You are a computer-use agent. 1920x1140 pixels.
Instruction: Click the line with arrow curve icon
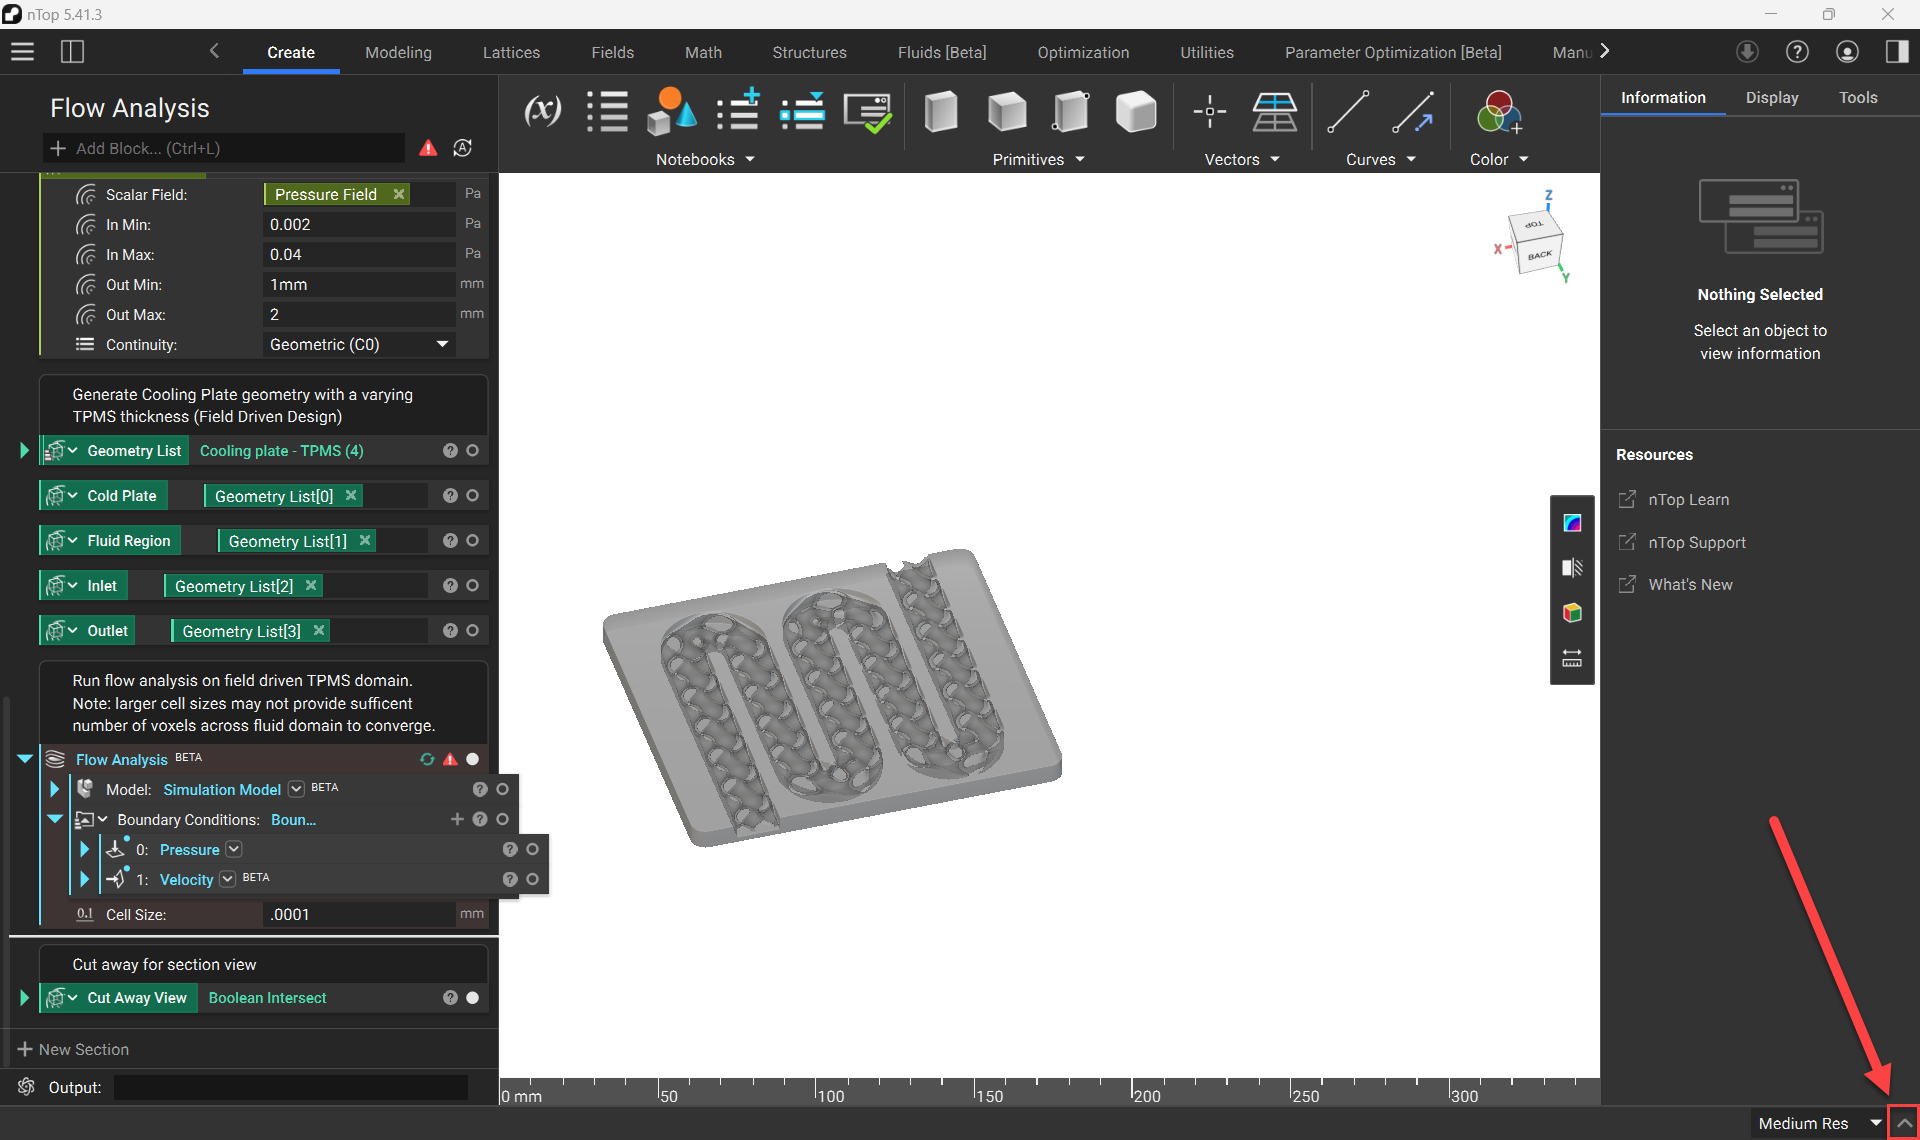pyautogui.click(x=1413, y=111)
